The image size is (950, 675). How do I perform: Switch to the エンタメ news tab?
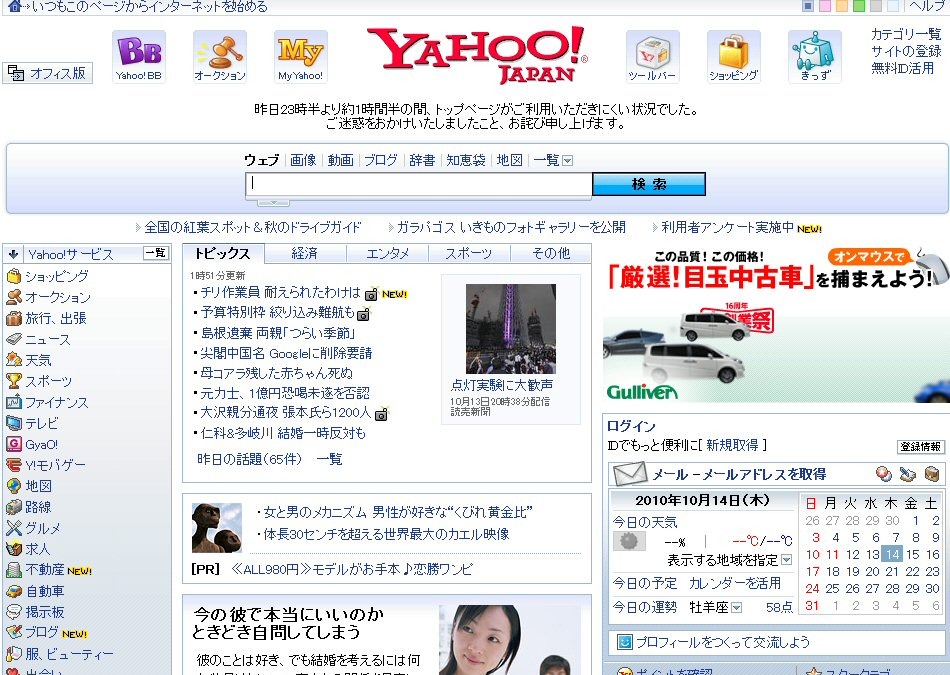pos(388,253)
